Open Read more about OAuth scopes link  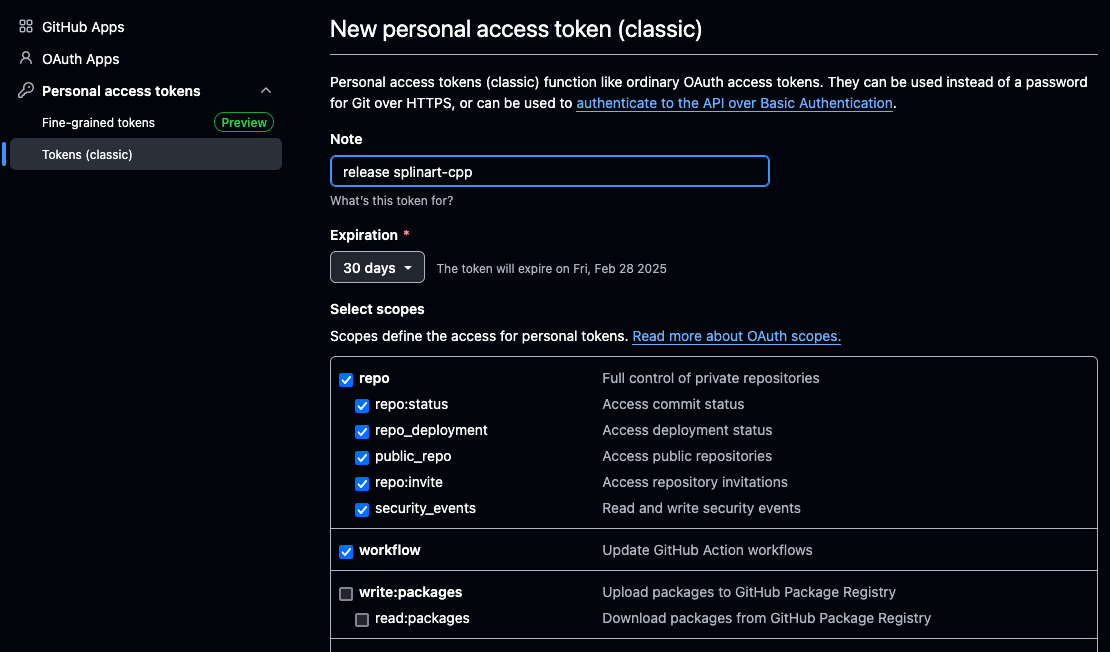736,336
